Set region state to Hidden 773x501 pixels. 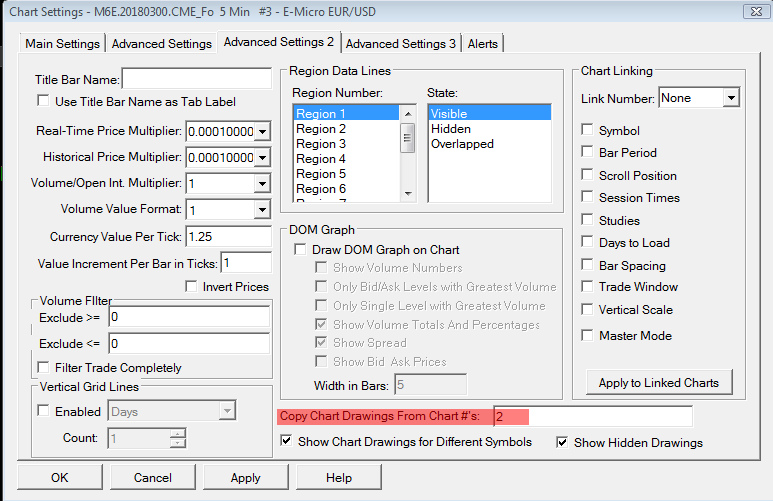tap(489, 129)
